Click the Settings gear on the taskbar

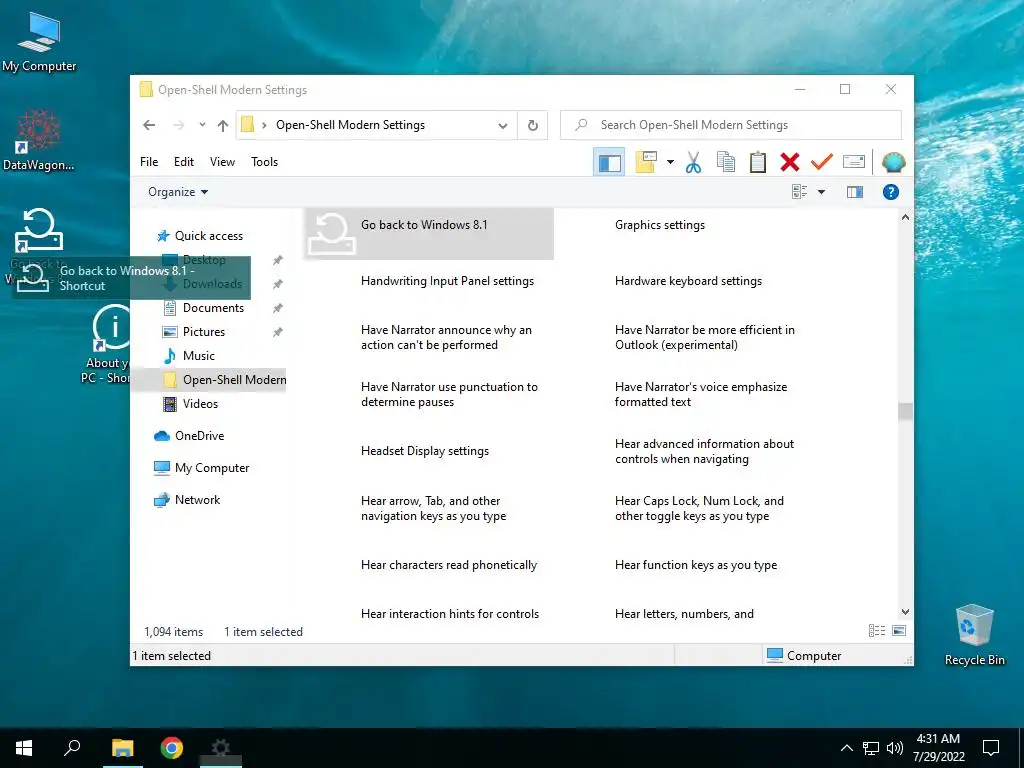(221, 748)
